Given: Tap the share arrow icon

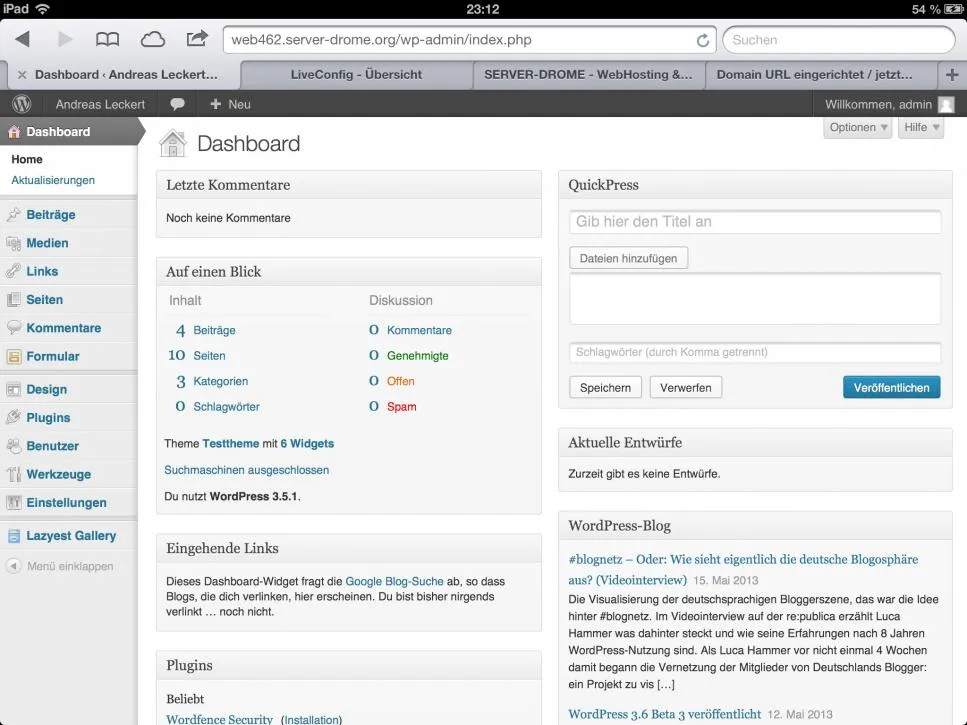Looking at the screenshot, I should coord(197,39).
